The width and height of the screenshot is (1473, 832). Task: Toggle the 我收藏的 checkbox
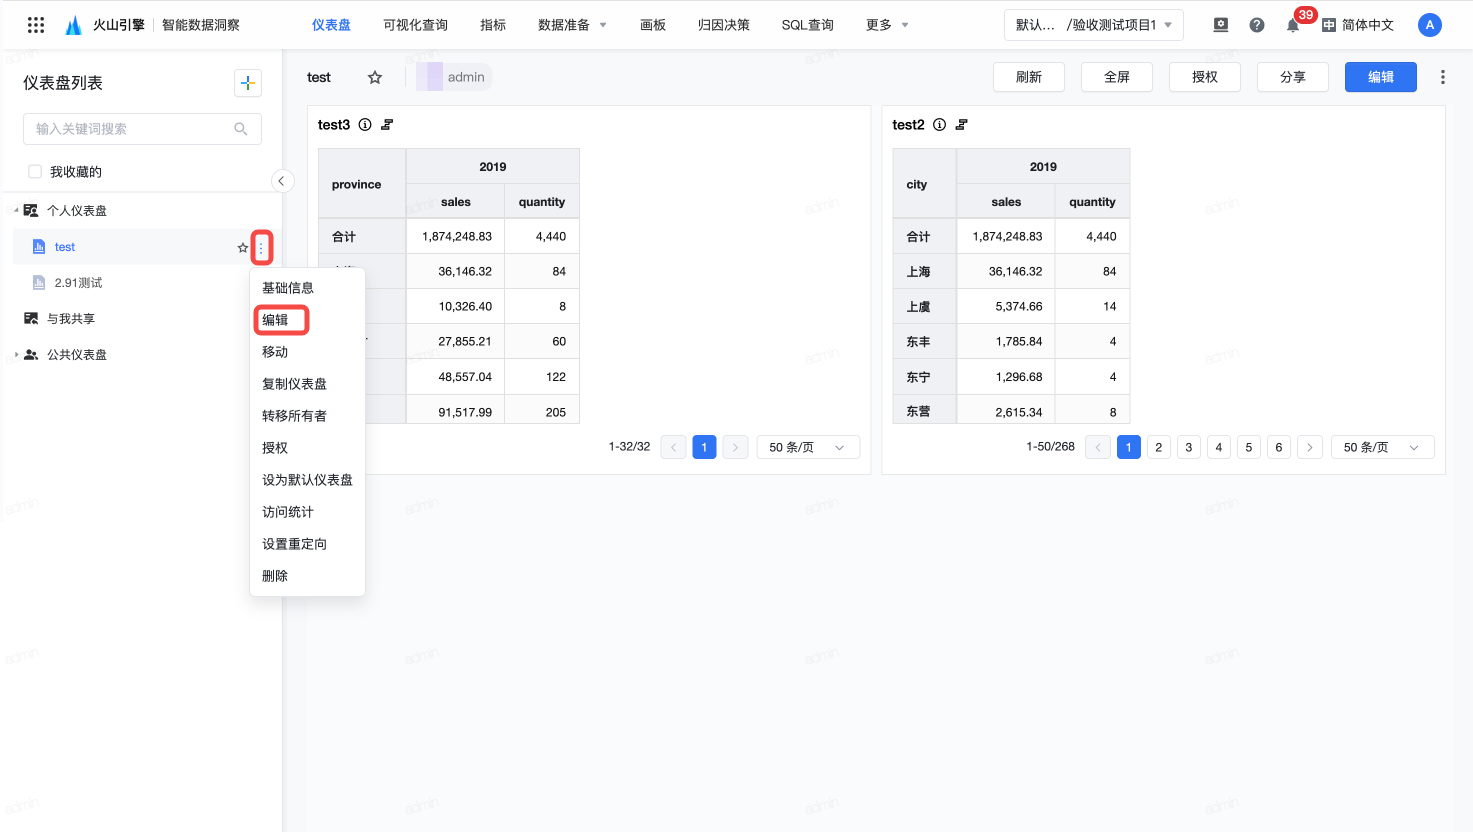click(35, 172)
